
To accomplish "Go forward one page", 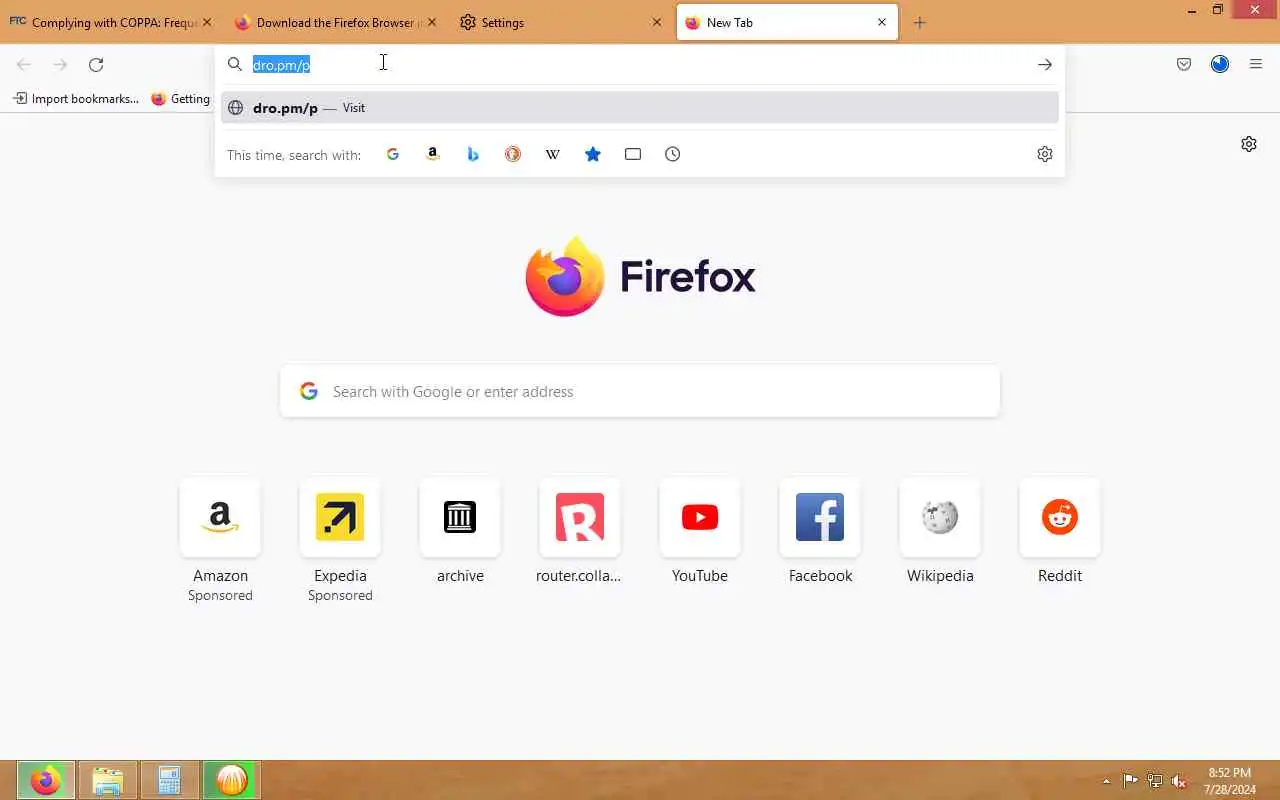I will pos(60,64).
